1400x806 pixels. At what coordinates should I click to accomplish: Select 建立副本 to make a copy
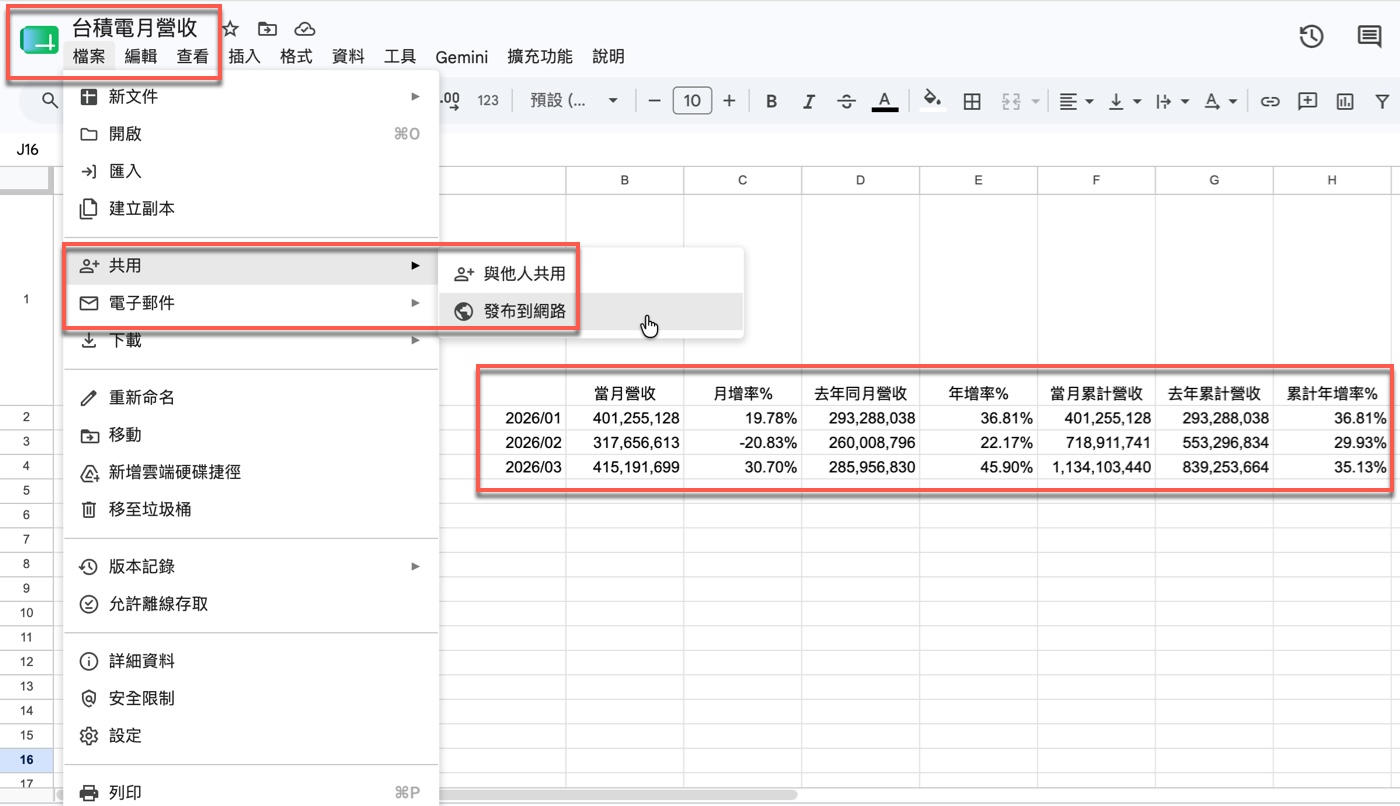click(251, 209)
